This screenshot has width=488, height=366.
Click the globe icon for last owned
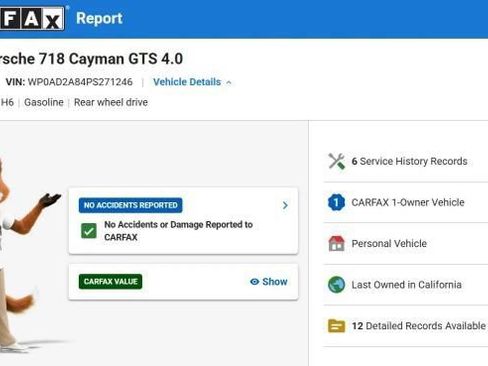pyautogui.click(x=336, y=285)
